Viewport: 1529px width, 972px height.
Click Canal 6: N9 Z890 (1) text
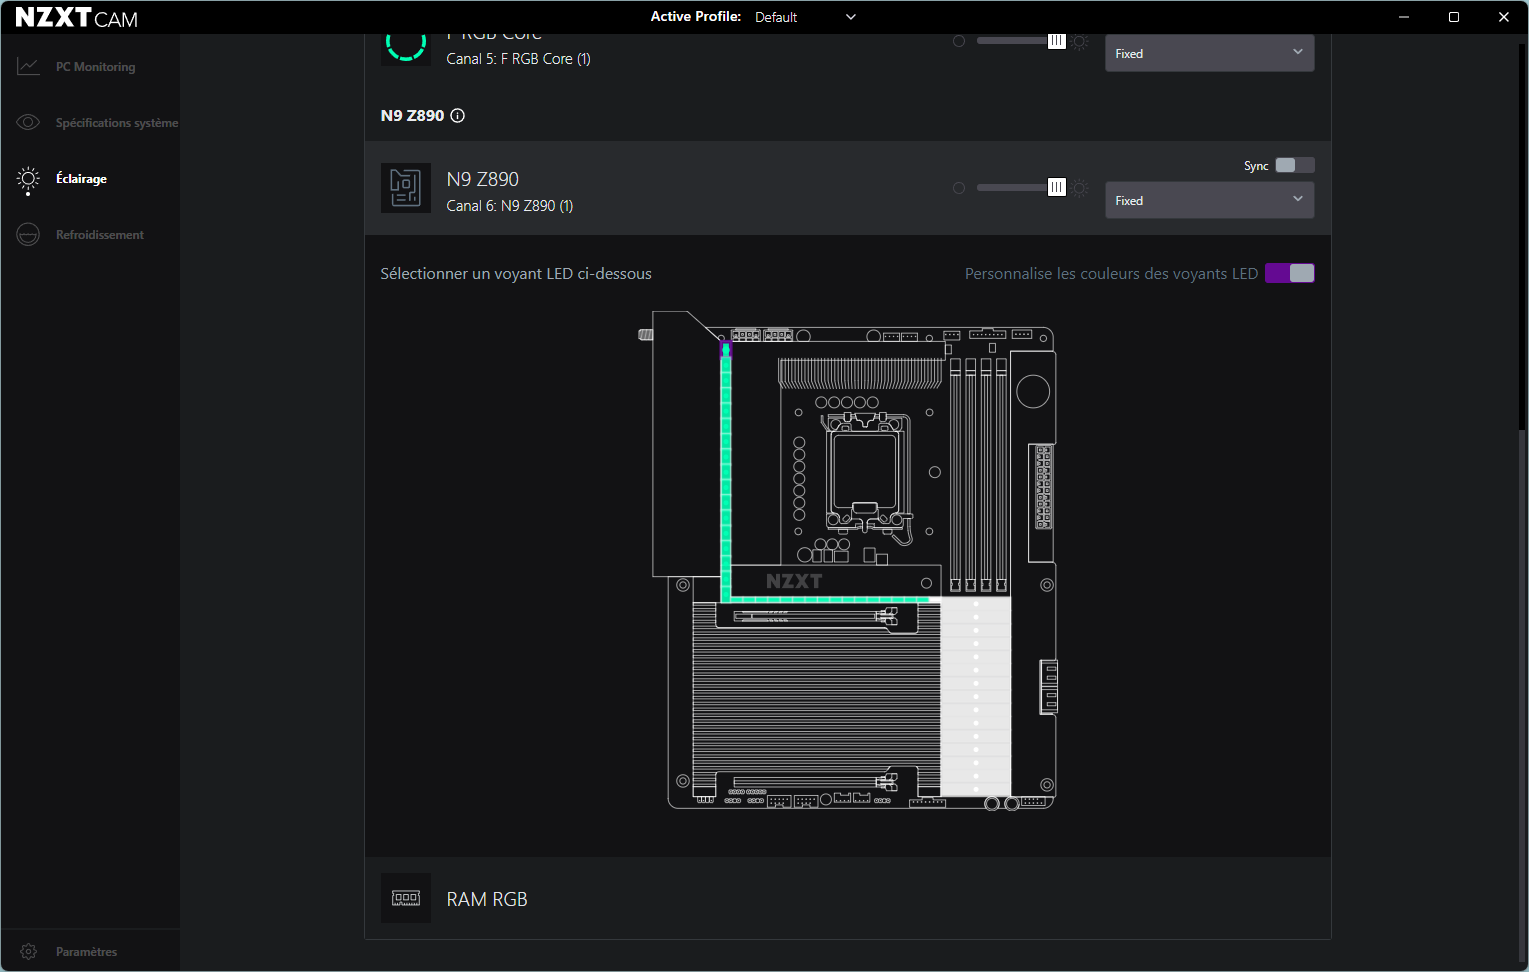coord(509,206)
